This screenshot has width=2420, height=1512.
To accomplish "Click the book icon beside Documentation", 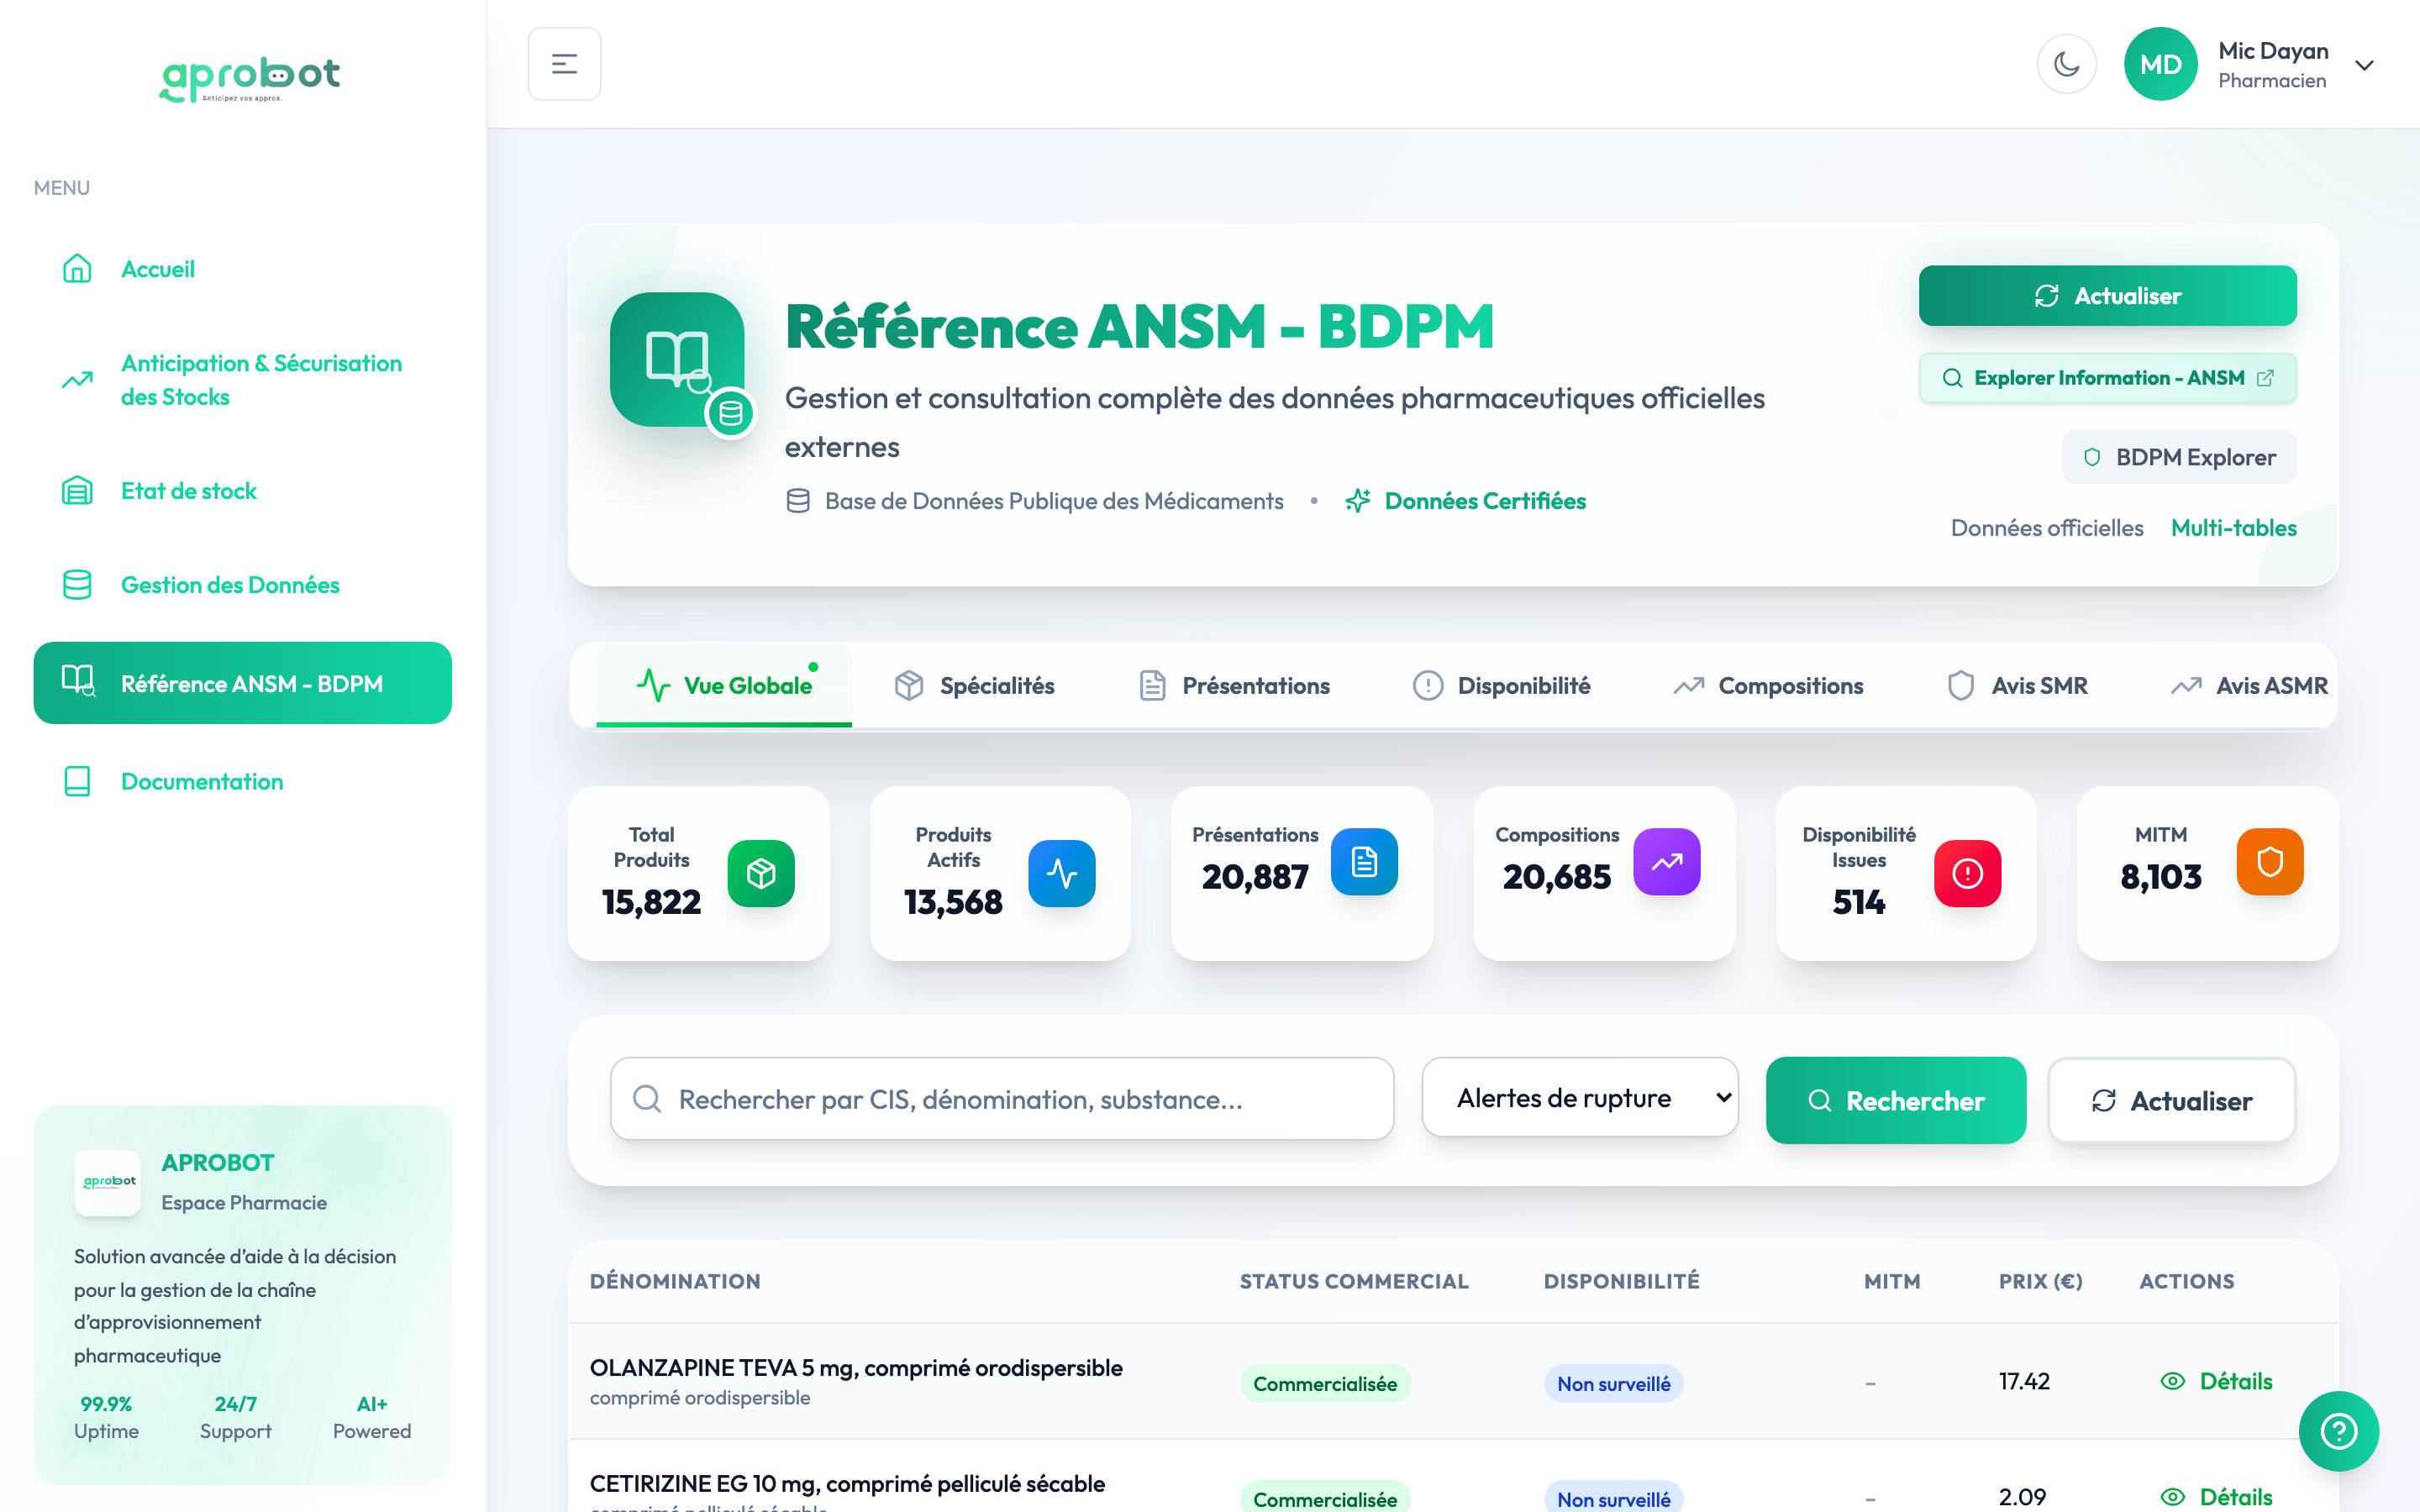I will click(x=77, y=781).
